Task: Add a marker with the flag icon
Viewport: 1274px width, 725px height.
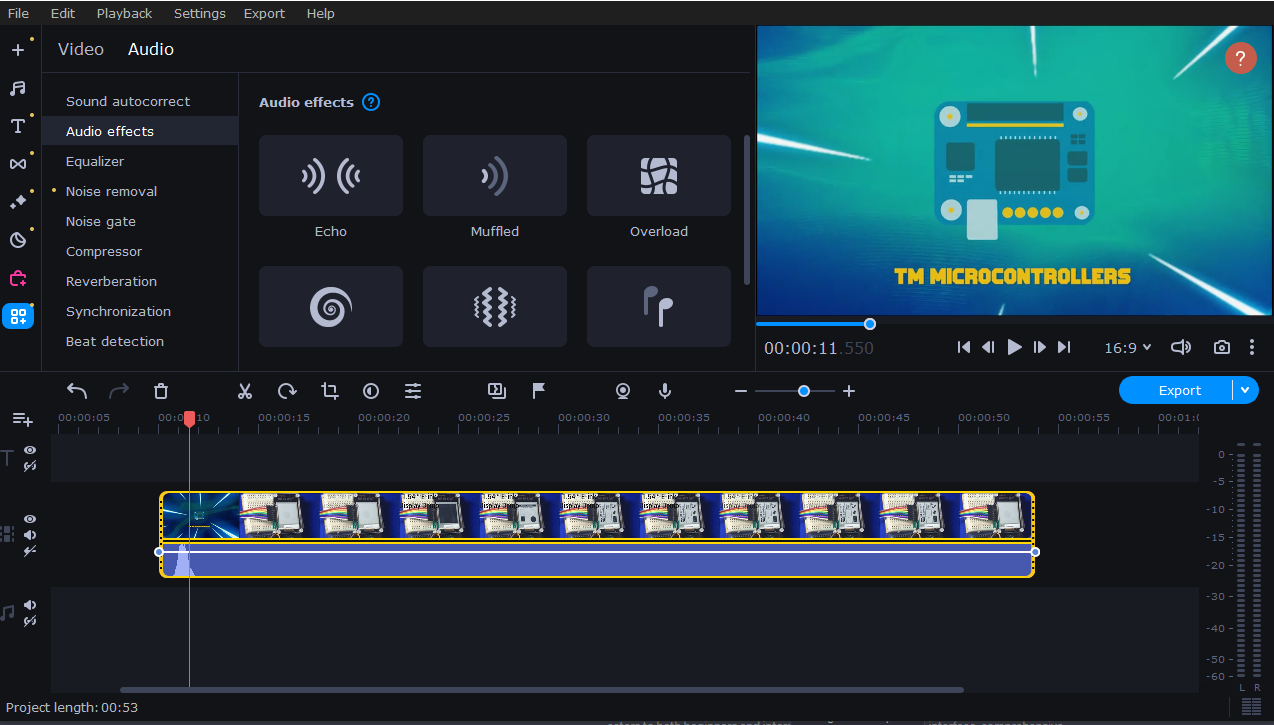Action: [x=539, y=391]
